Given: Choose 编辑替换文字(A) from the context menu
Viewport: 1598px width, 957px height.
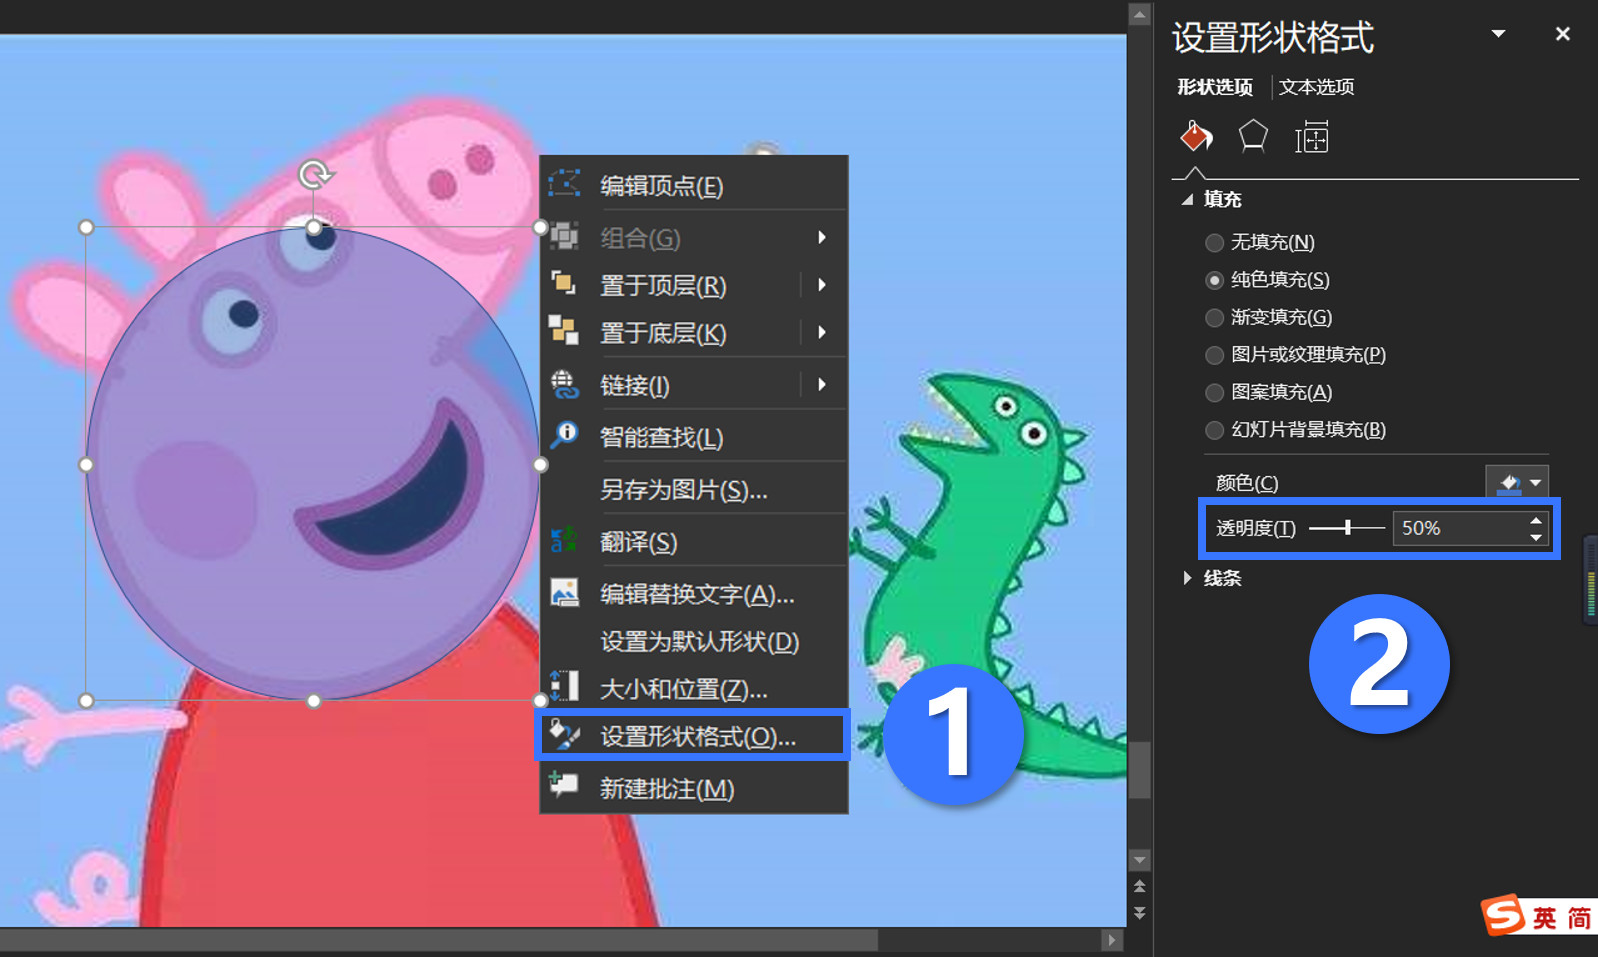Looking at the screenshot, I should pos(694,594).
